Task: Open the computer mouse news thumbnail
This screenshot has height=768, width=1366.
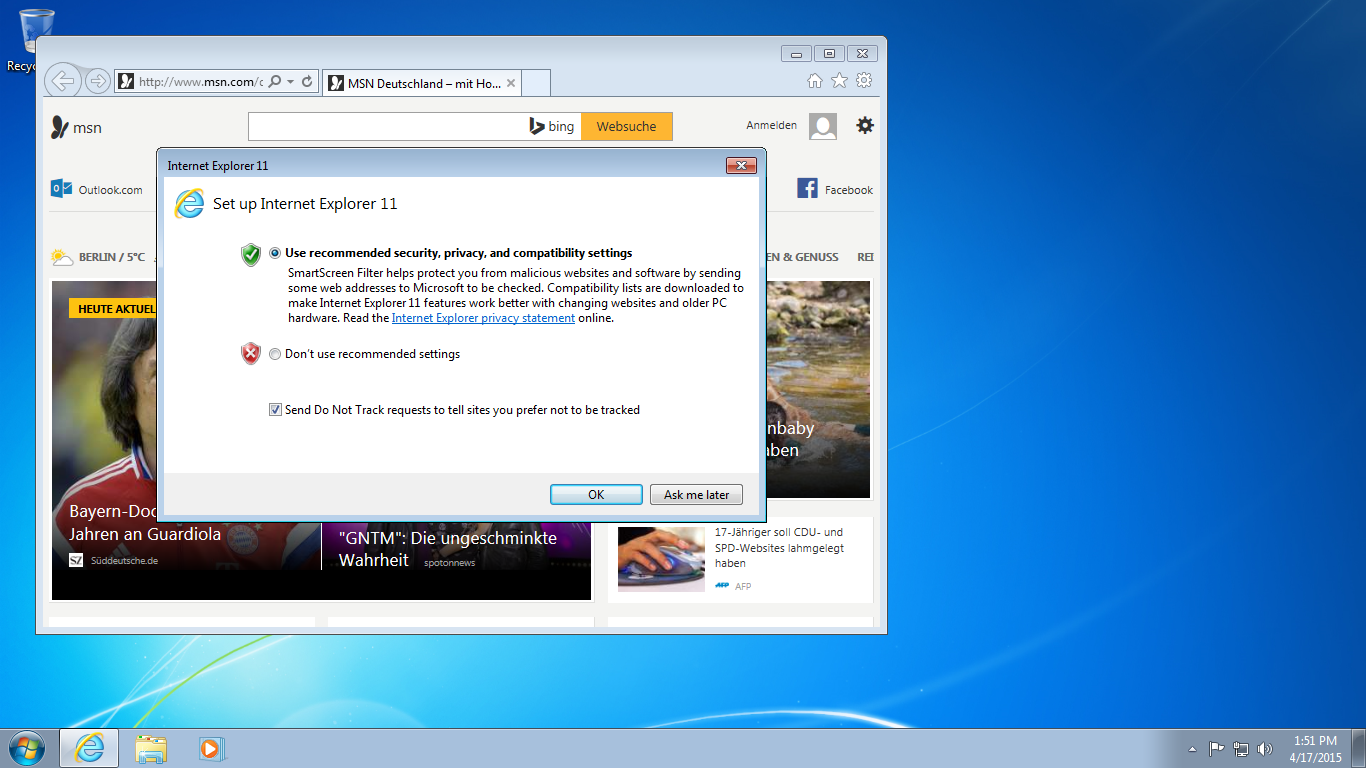Action: 661,558
